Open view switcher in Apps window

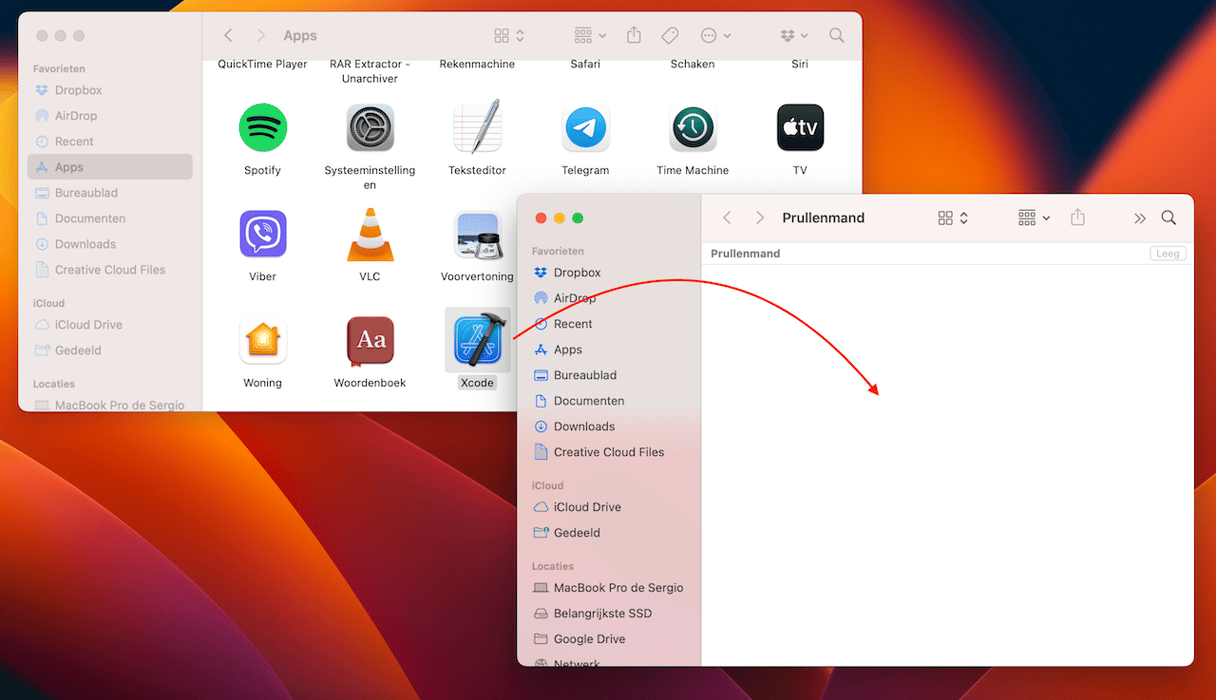click(x=508, y=36)
